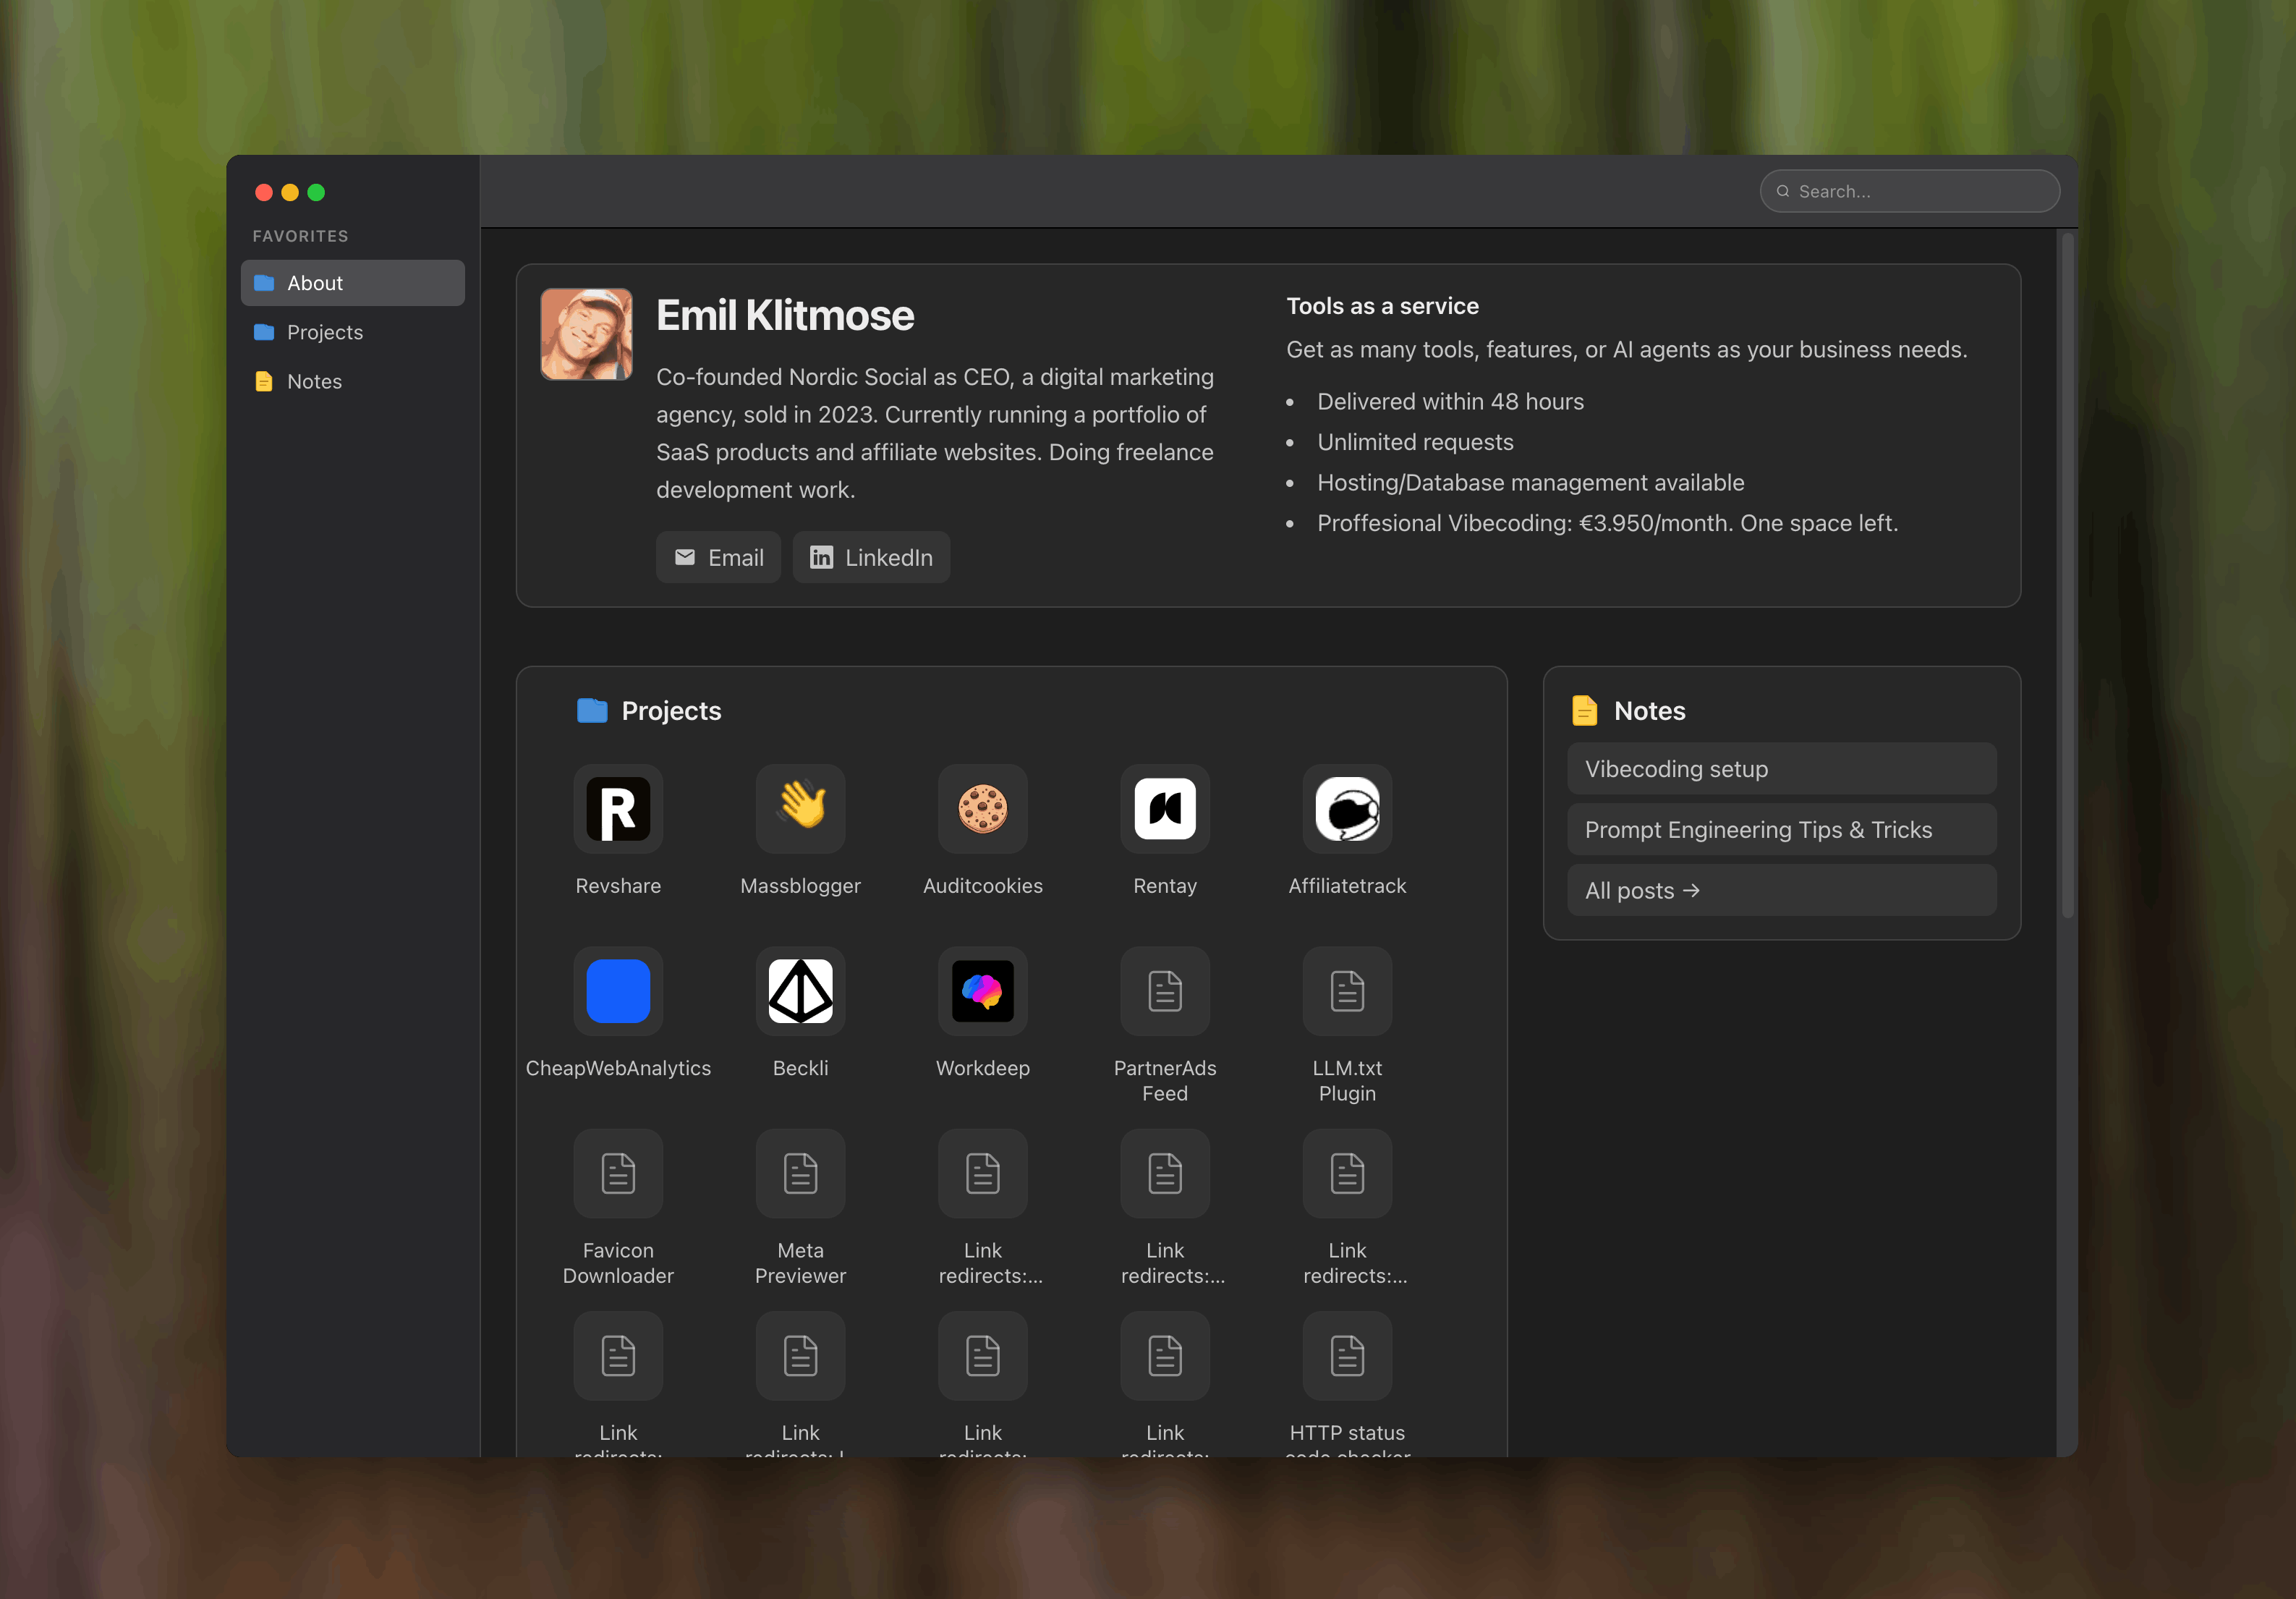Click the "Emil Klitmose" name heading
Screen dimensions: 2296x1599
[x=785, y=316]
